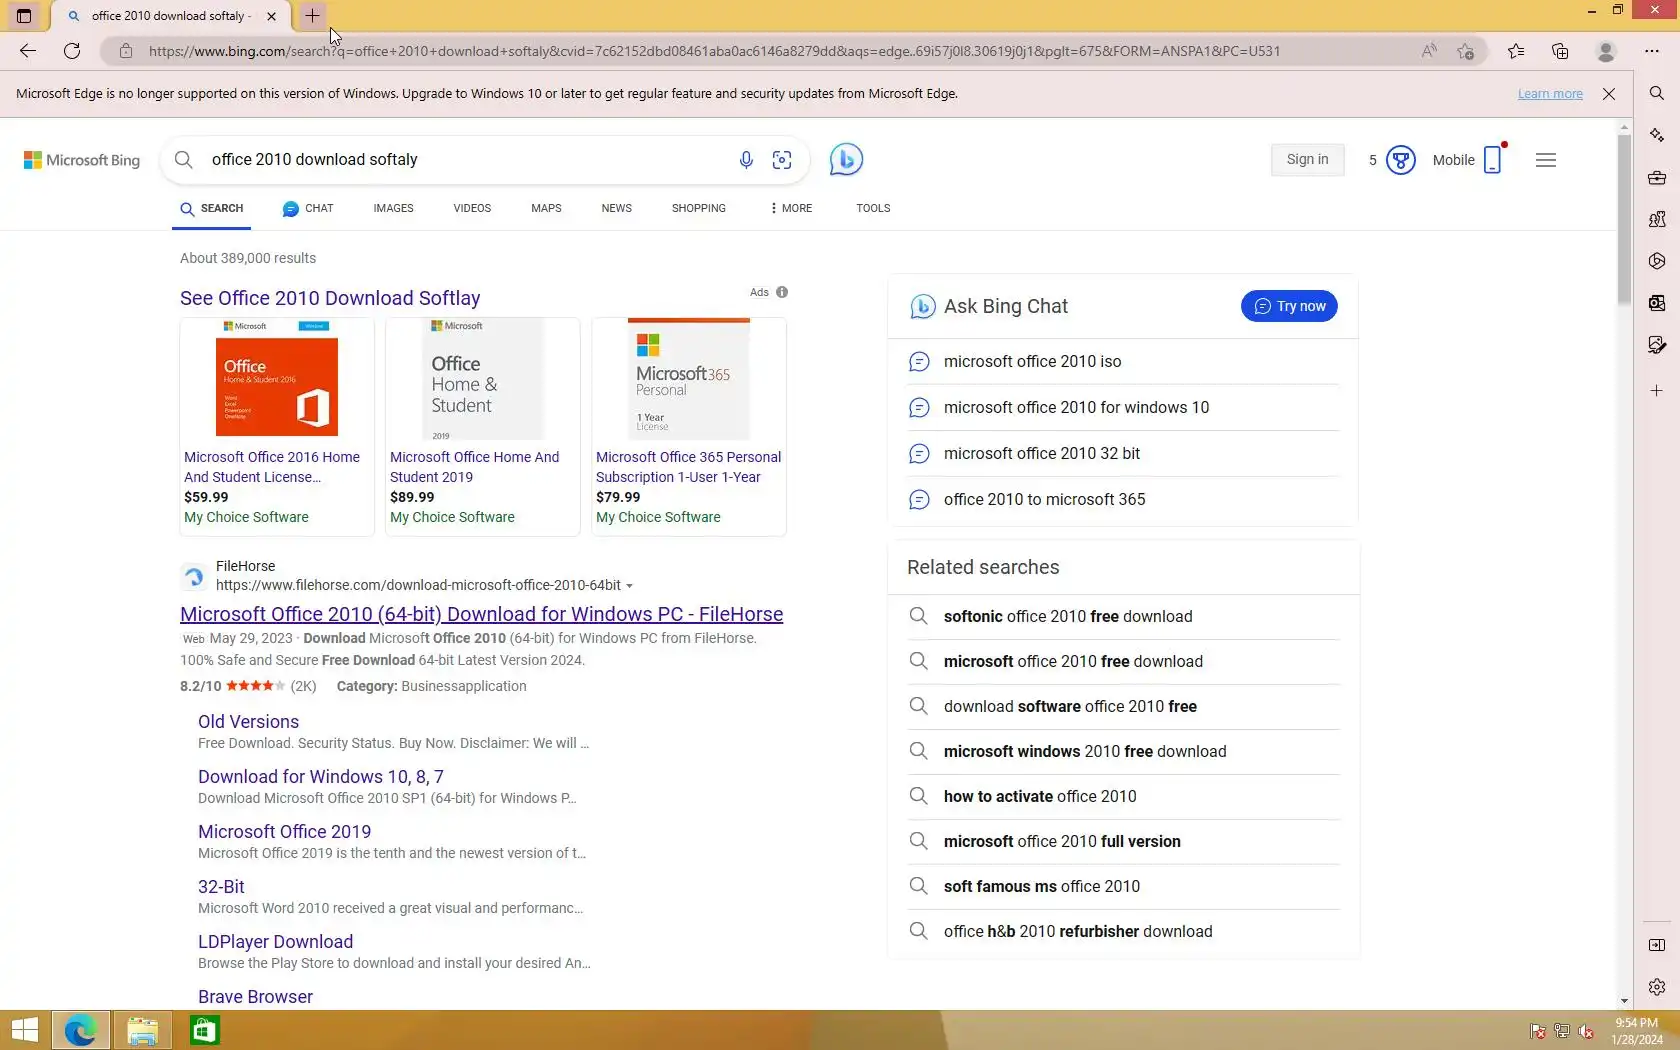The width and height of the screenshot is (1680, 1050).
Task: Switch to the Chat tab
Action: click(x=308, y=208)
